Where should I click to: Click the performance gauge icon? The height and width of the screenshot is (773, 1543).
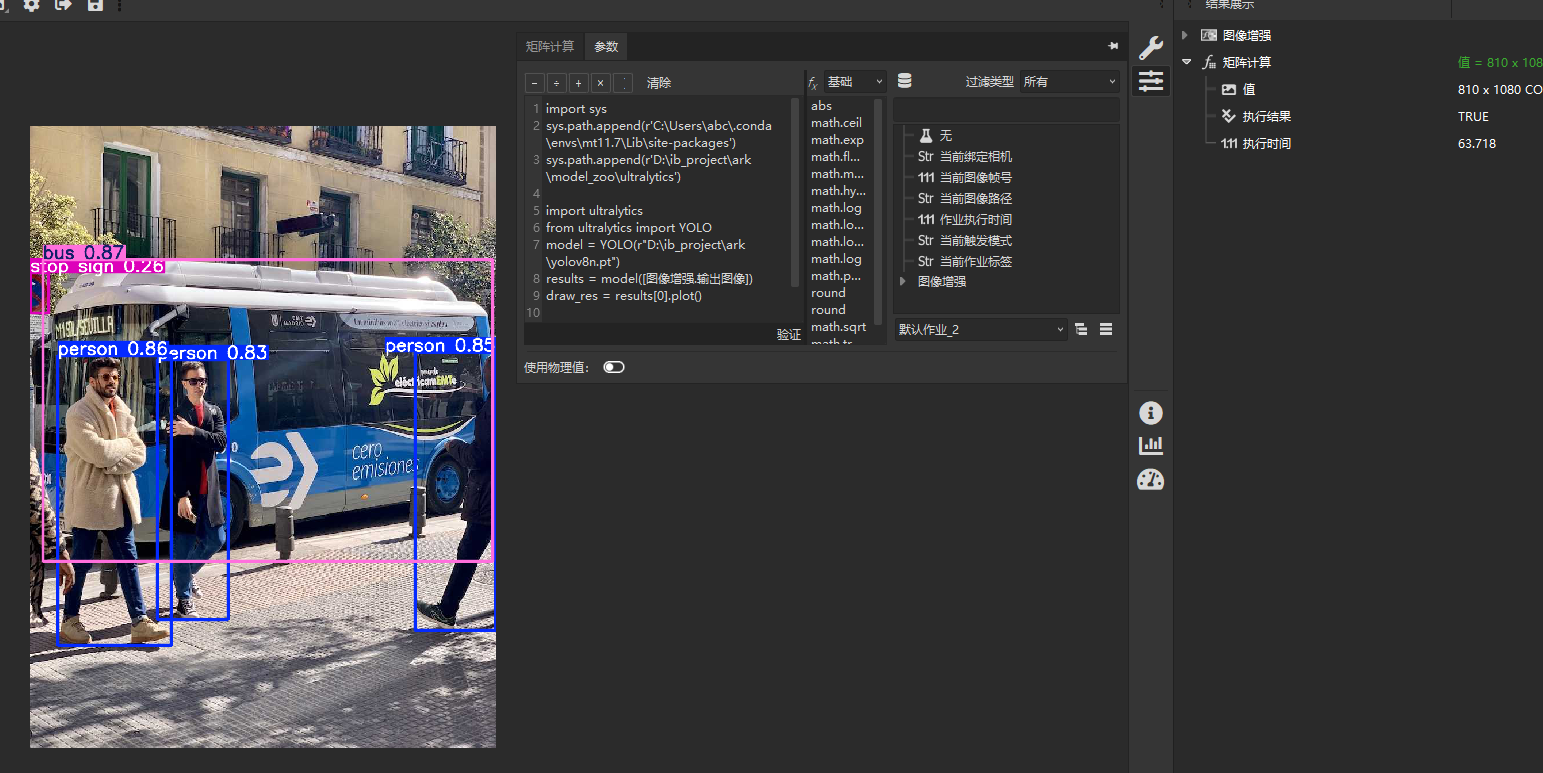[x=1151, y=480]
